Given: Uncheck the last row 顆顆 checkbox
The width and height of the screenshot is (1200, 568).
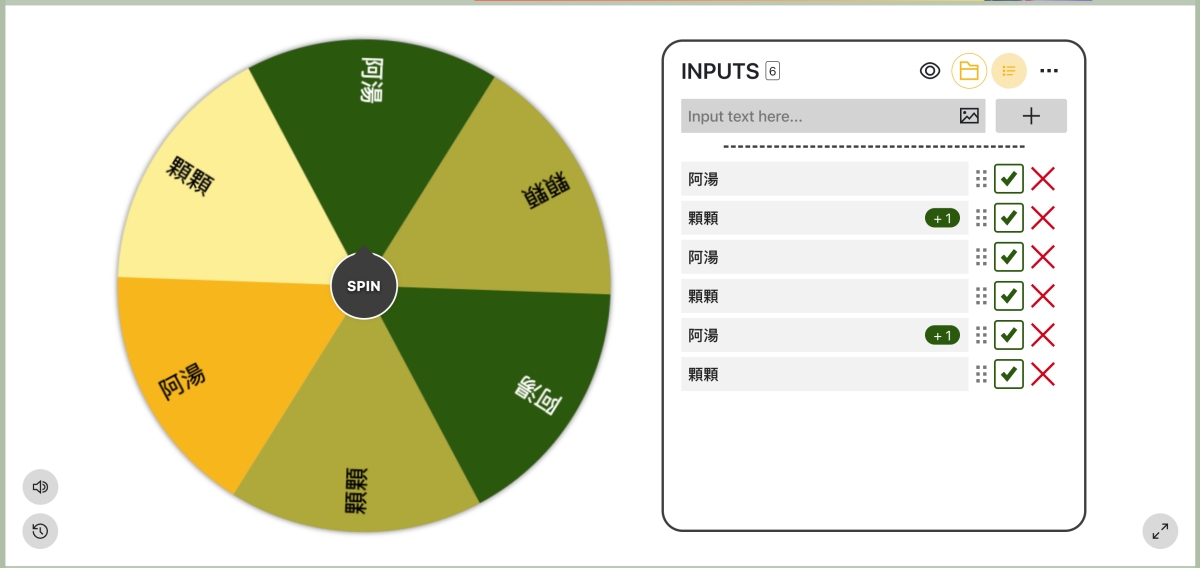Looking at the screenshot, I should (1008, 374).
